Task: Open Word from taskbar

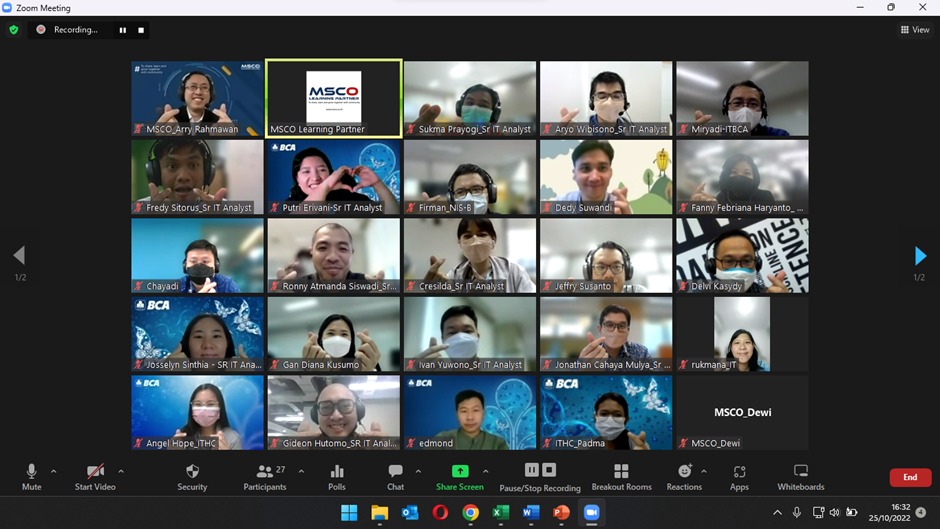Action: 531,513
